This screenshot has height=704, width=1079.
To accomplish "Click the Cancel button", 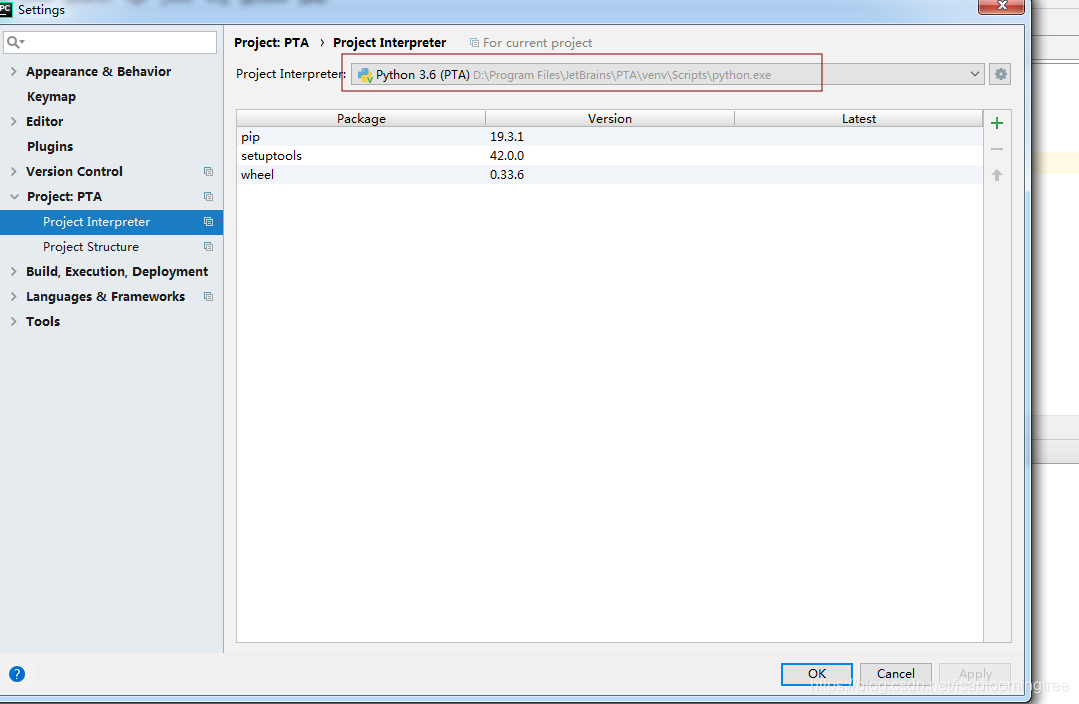I will 896,674.
